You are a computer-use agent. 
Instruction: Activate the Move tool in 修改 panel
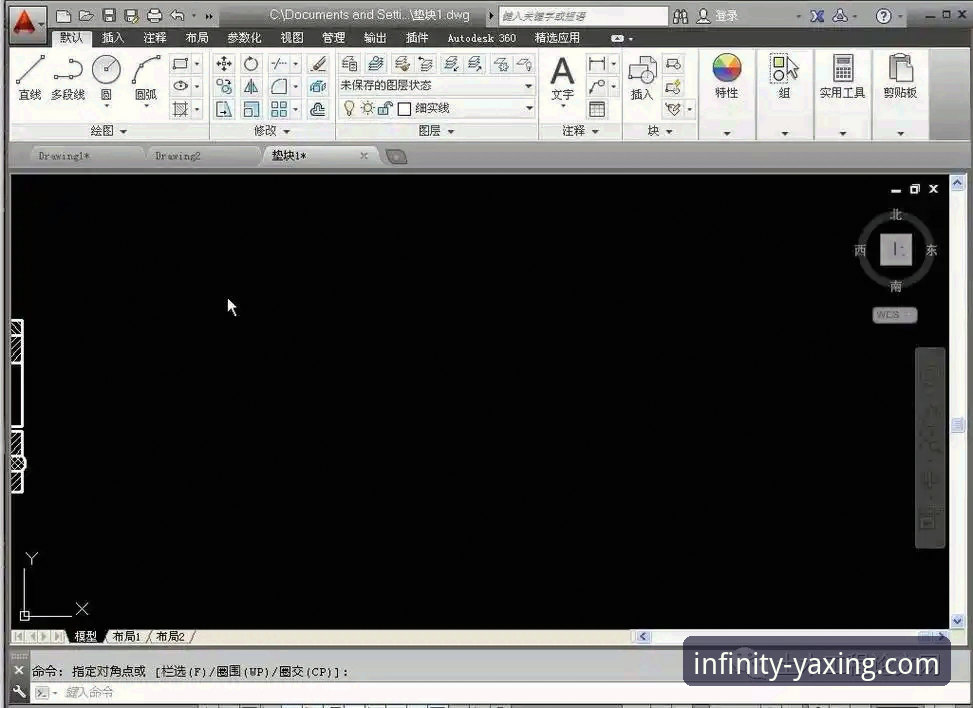[x=224, y=64]
